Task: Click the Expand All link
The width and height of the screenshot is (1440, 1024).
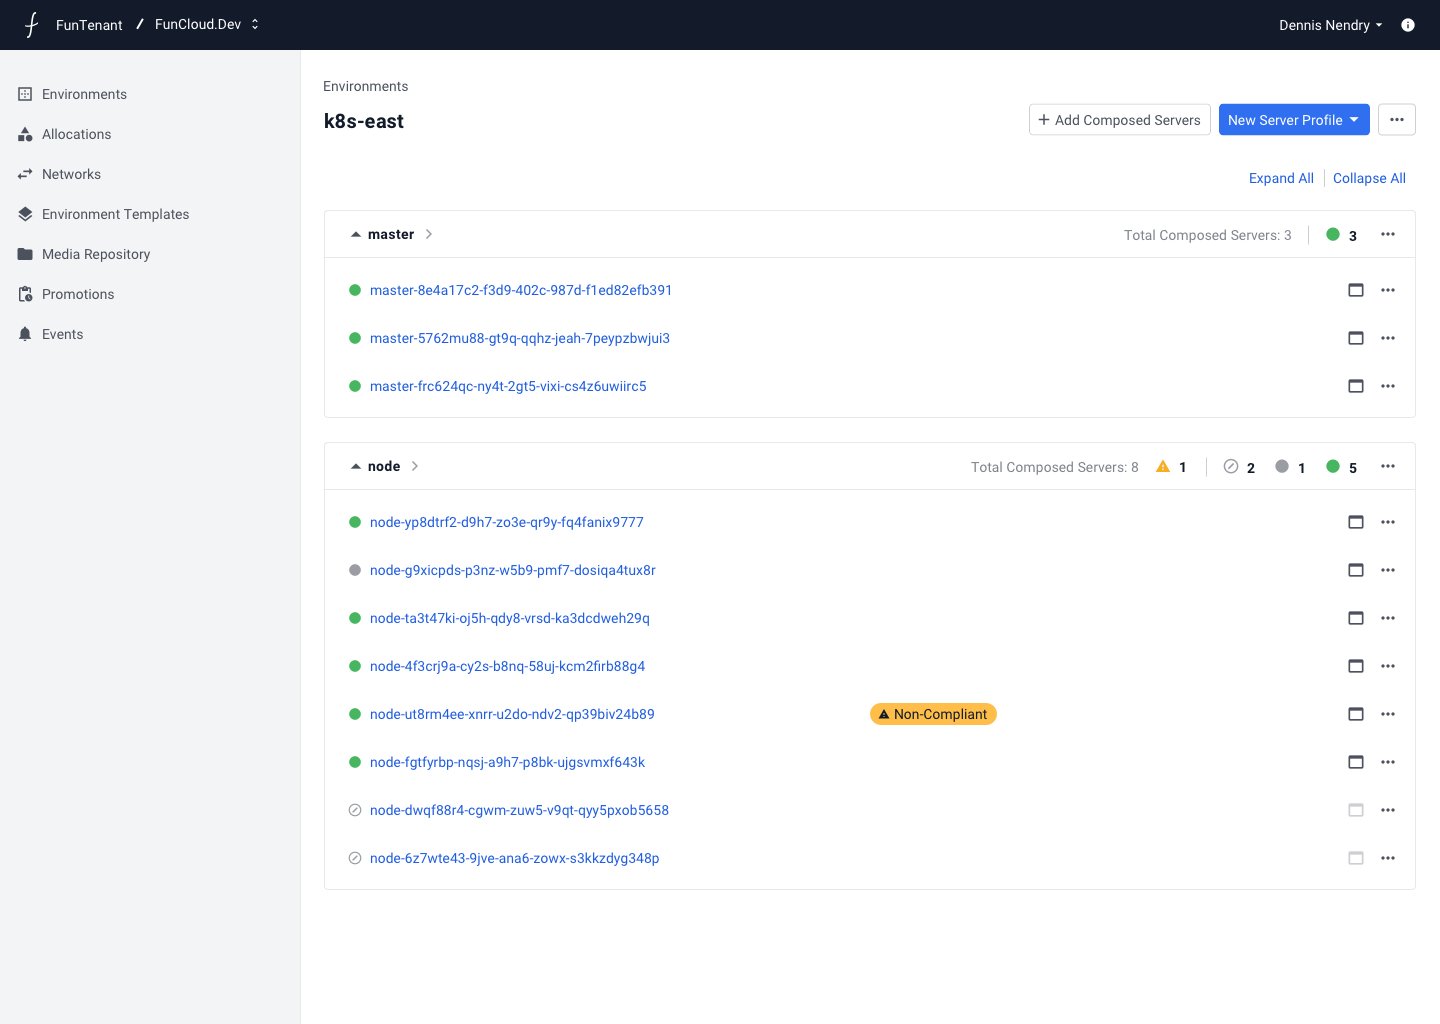Action: (1280, 178)
